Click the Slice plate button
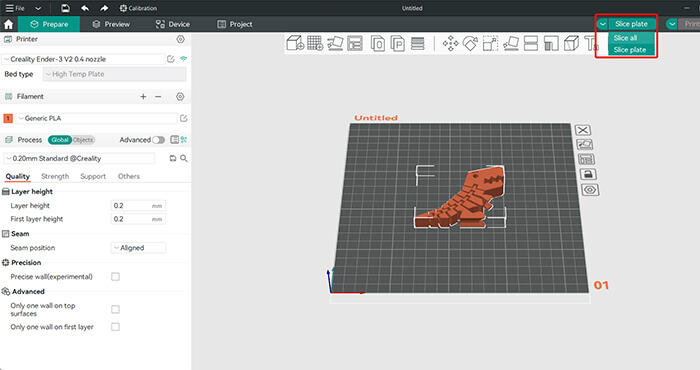Image resolution: width=700 pixels, height=370 pixels. (632, 24)
